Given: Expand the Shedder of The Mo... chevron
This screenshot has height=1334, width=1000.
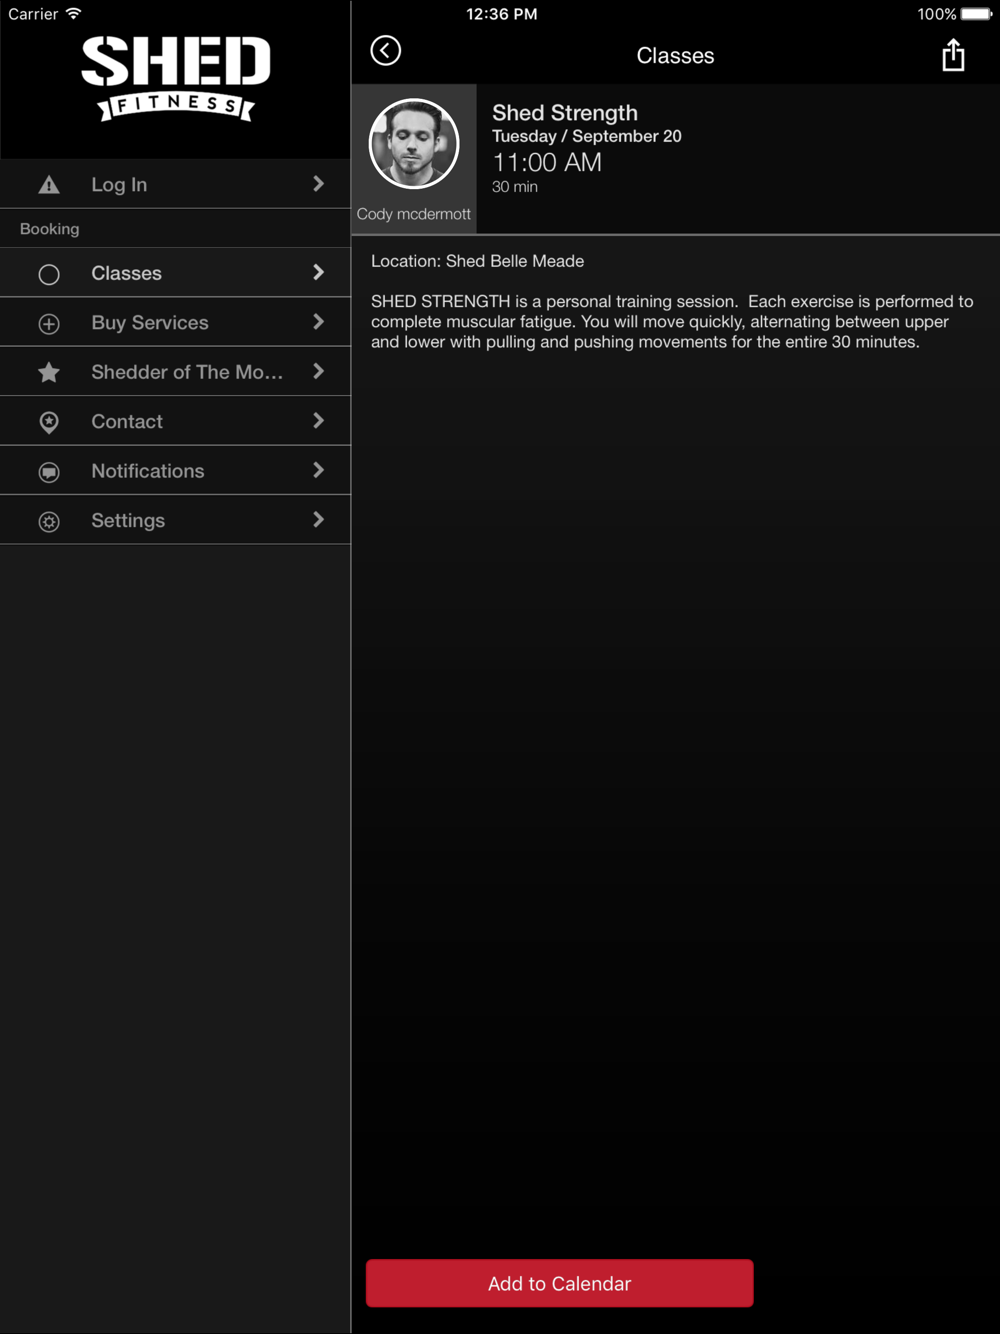Looking at the screenshot, I should 318,372.
